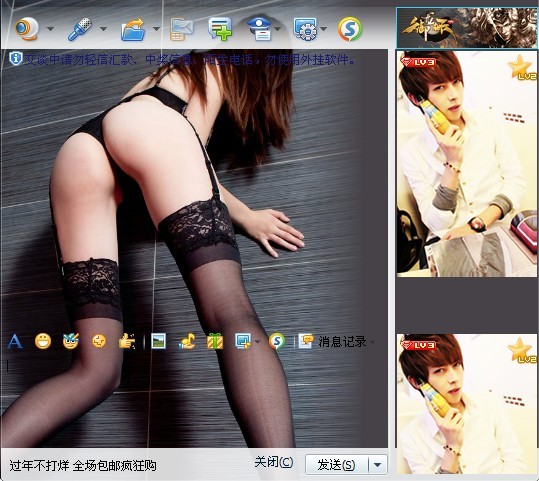Click the lower own avatar photo
539x481 pixels.
[466, 404]
